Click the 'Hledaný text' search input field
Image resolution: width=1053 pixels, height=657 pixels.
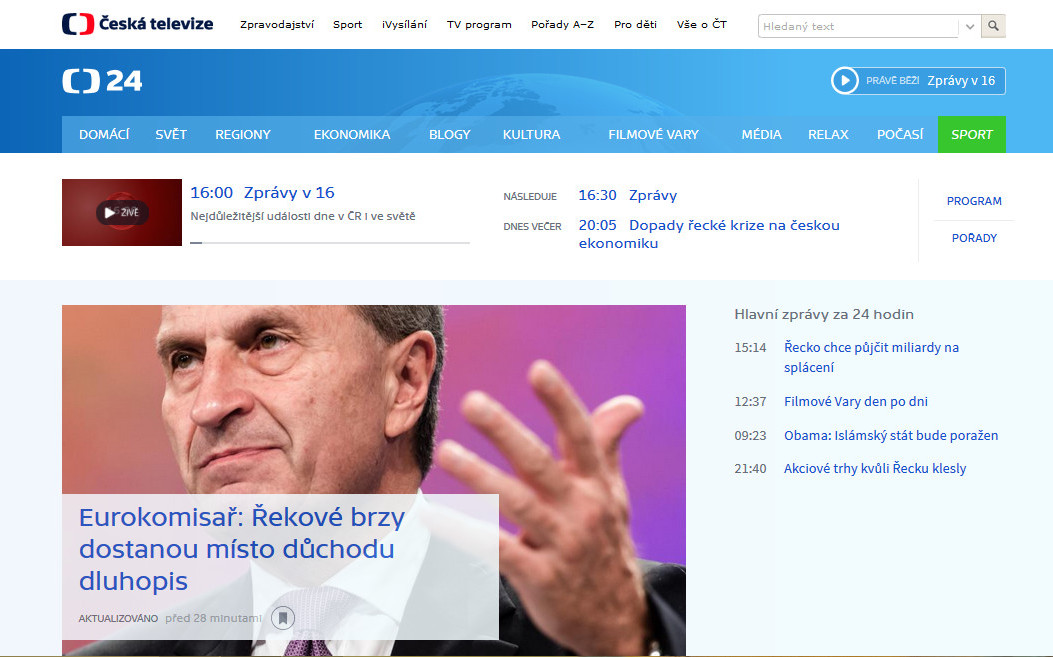(855, 25)
